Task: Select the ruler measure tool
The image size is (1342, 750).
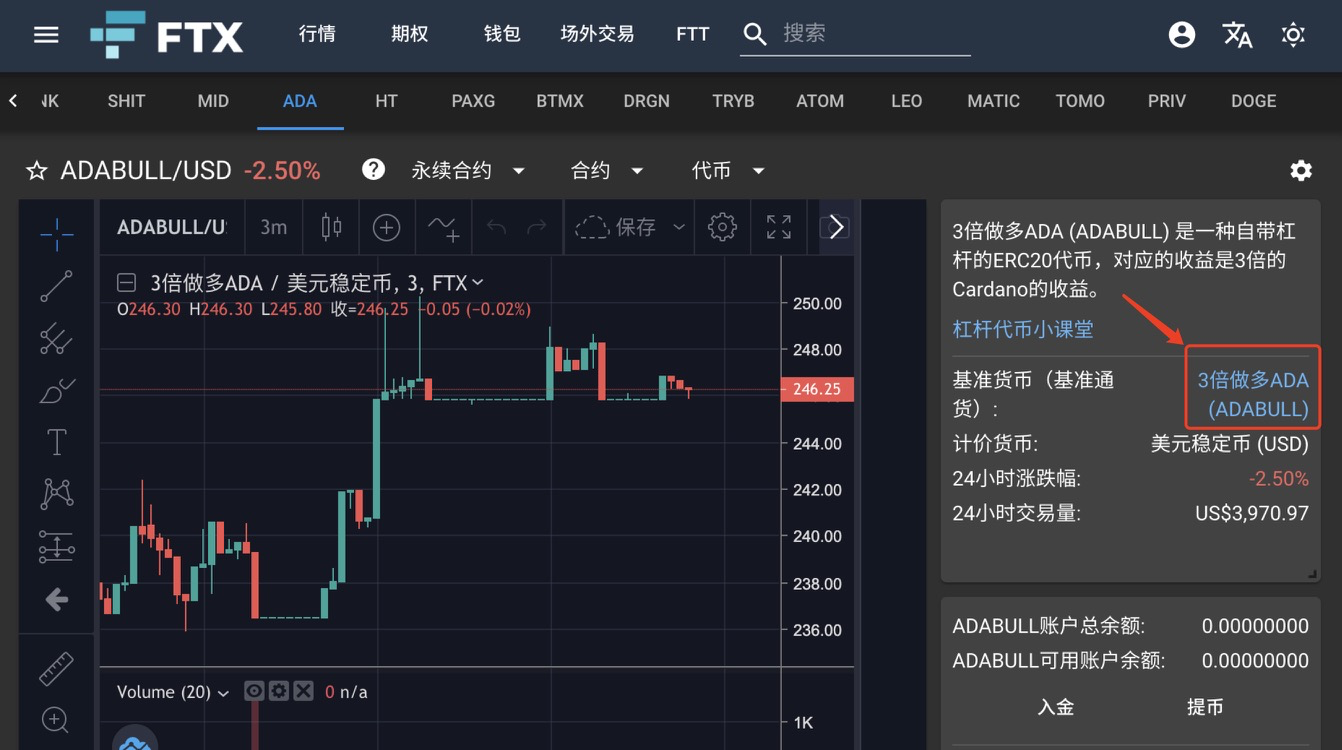Action: 57,669
